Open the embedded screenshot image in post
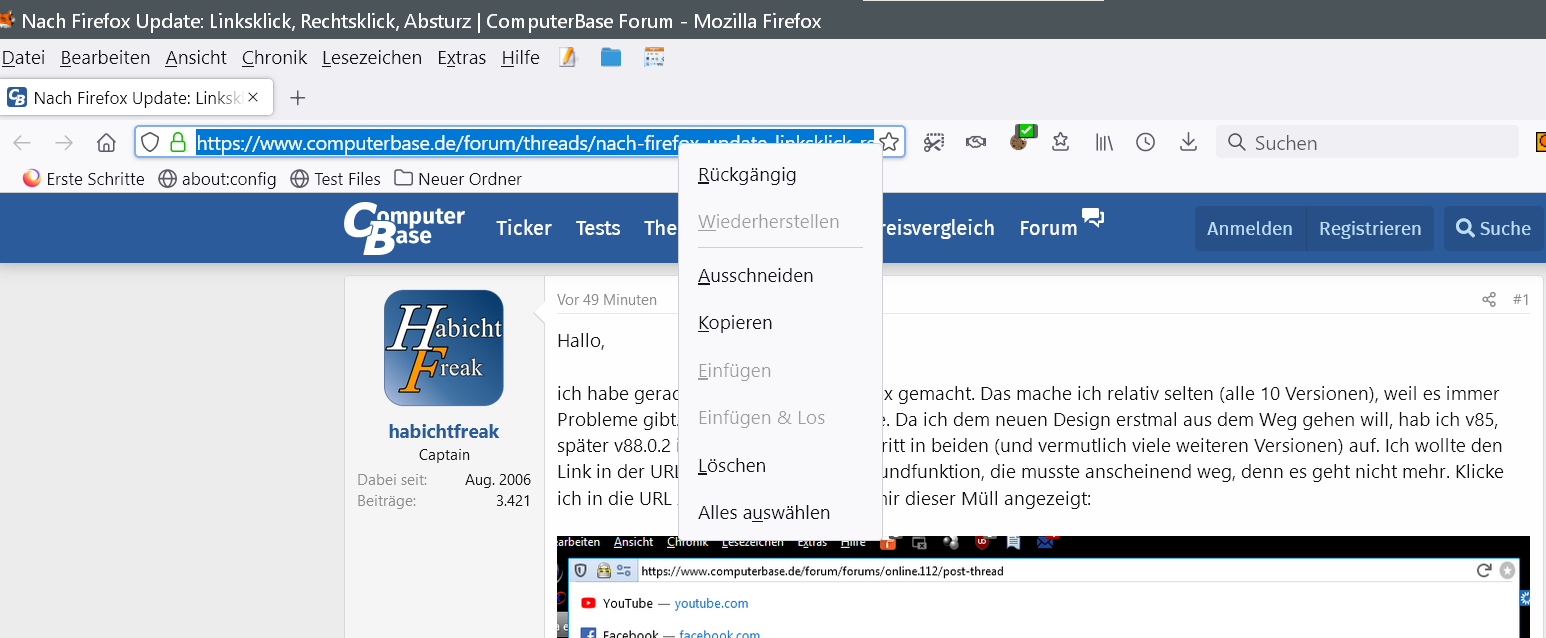This screenshot has height=638, width=1546. pos(1043,587)
